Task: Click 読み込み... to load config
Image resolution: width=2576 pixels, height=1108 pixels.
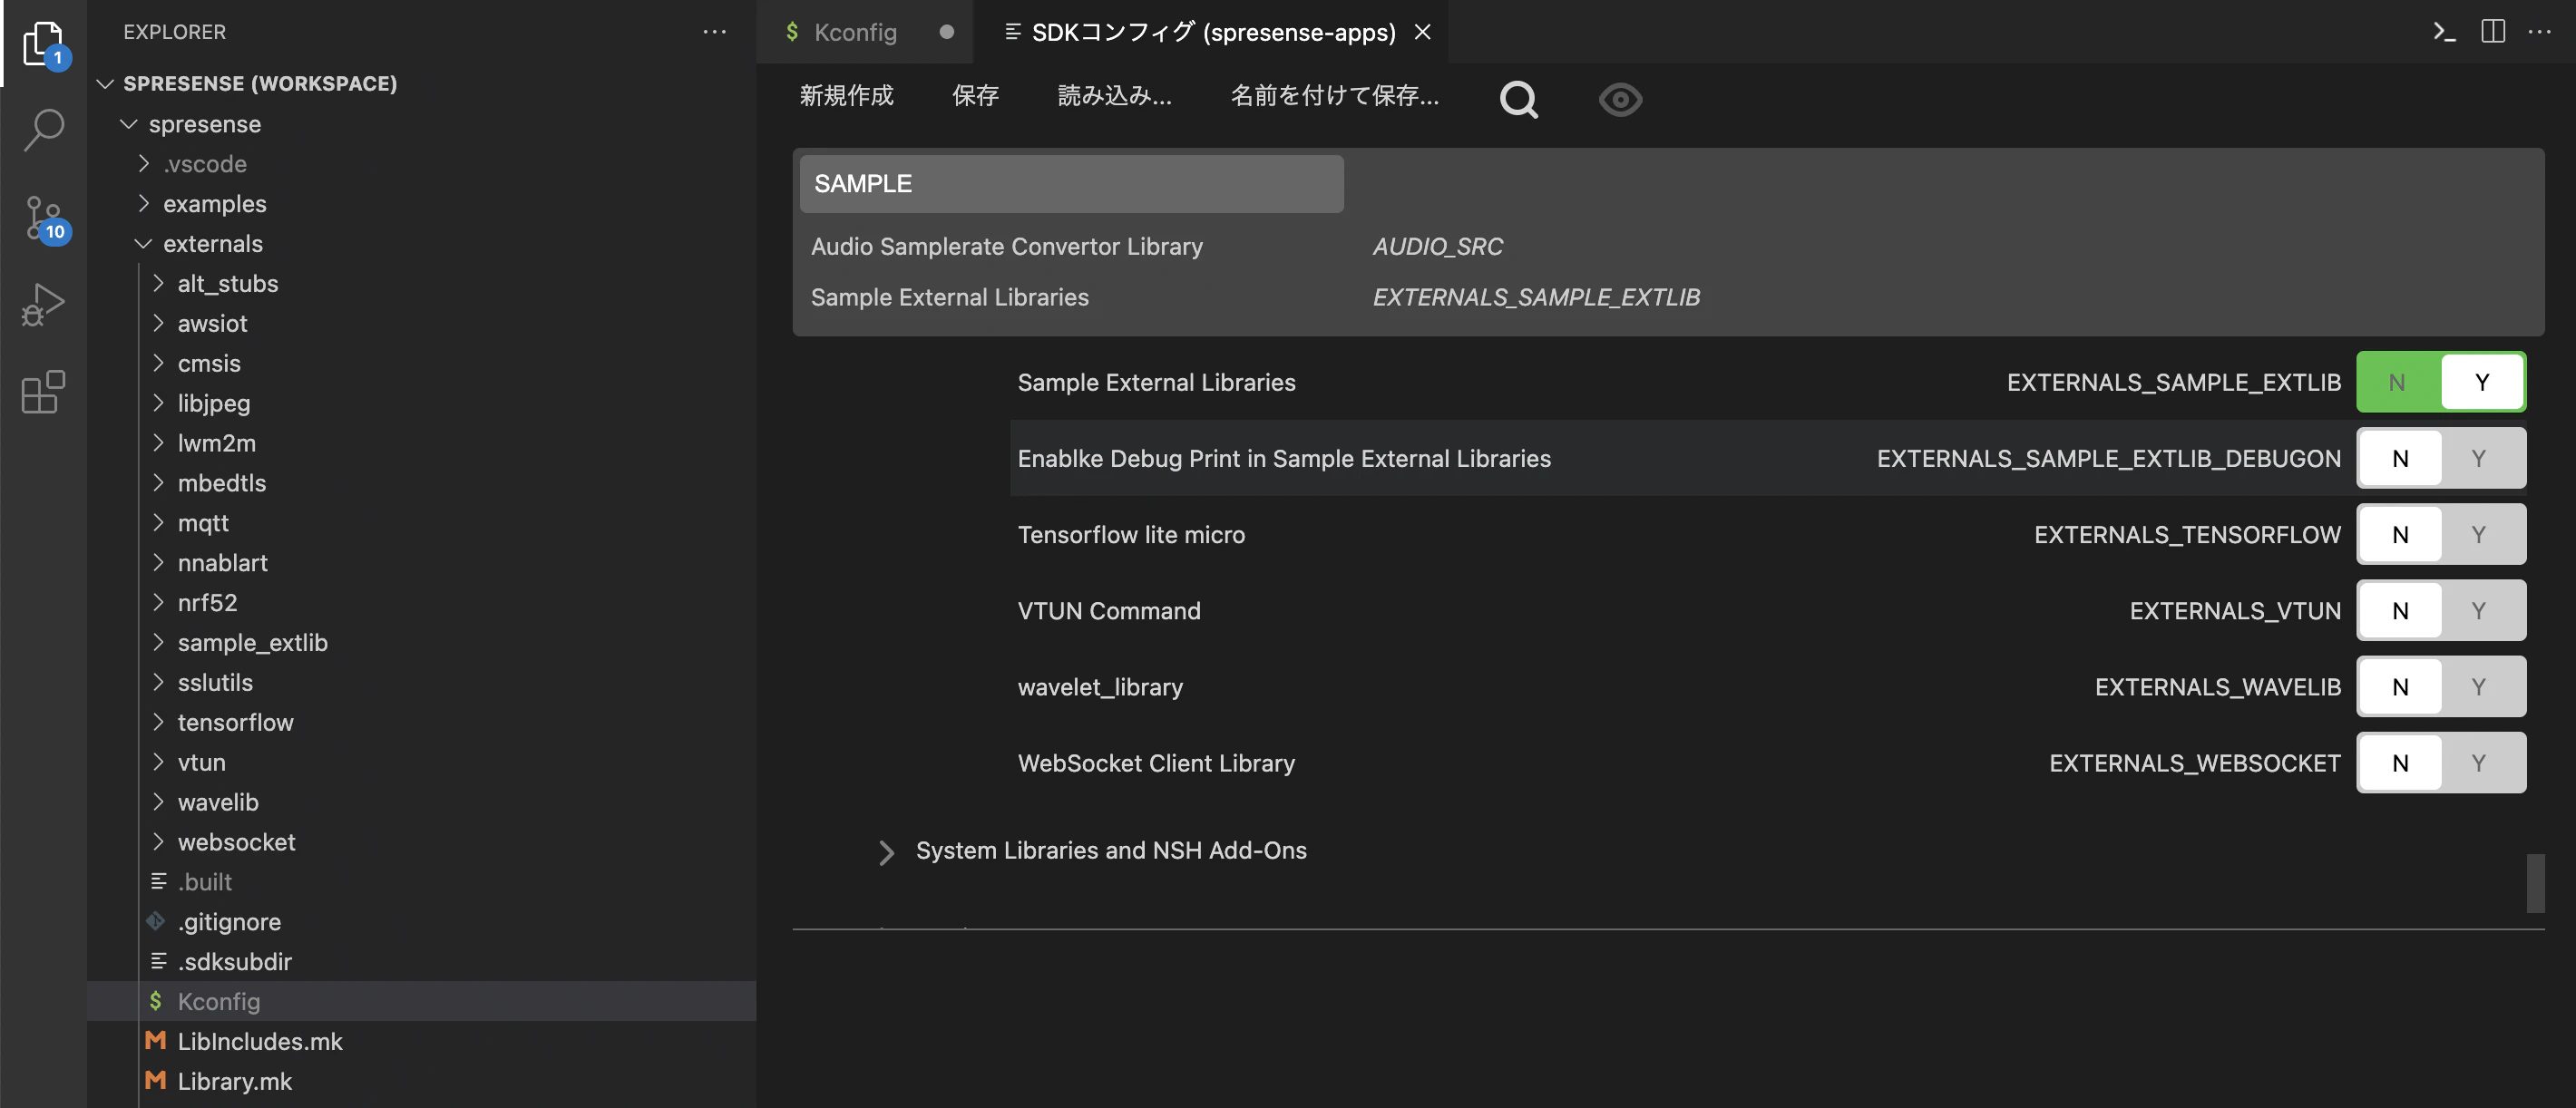Action: pyautogui.click(x=1114, y=95)
